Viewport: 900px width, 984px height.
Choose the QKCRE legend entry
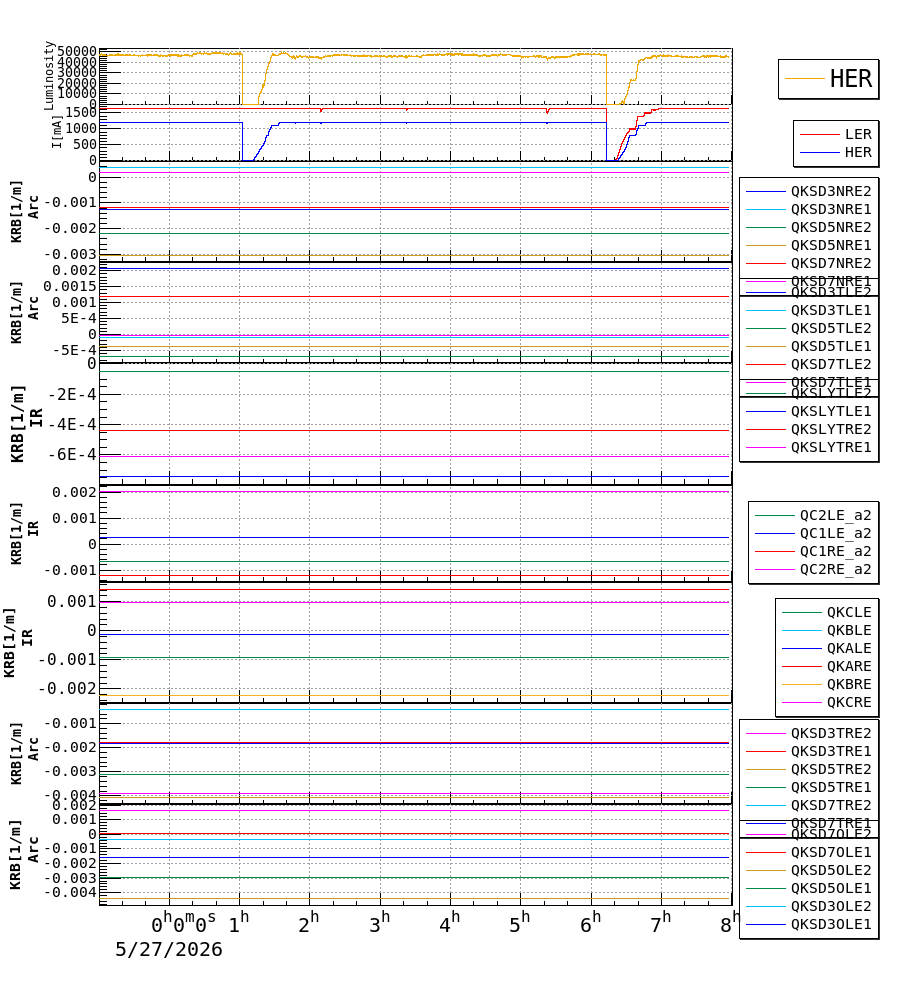[849, 703]
